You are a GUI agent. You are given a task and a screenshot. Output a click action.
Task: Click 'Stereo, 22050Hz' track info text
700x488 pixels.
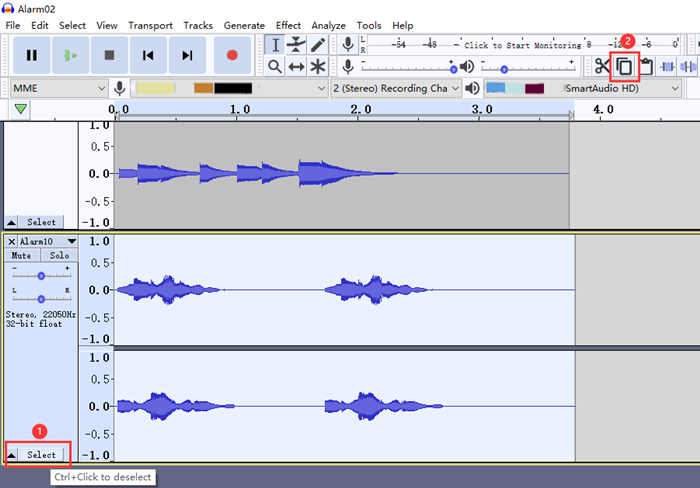41,314
